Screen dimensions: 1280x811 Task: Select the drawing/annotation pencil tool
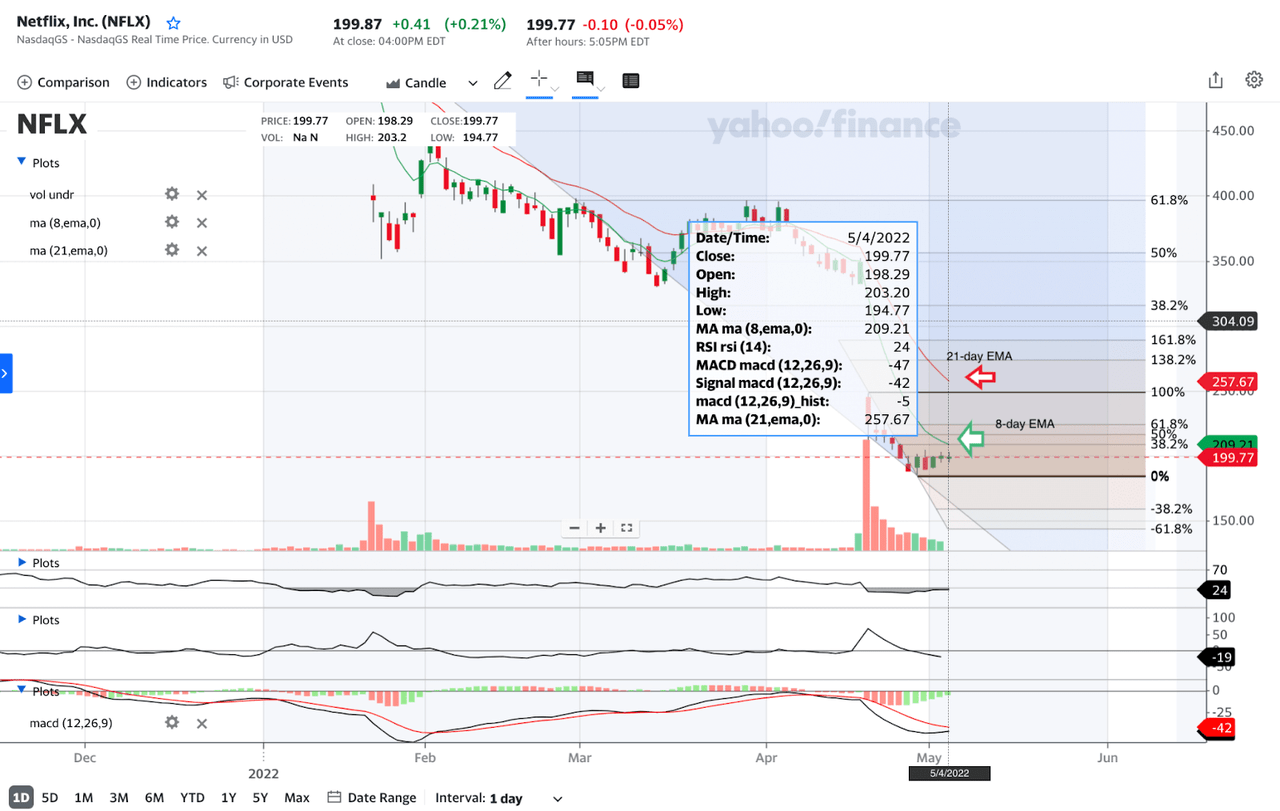pos(502,81)
